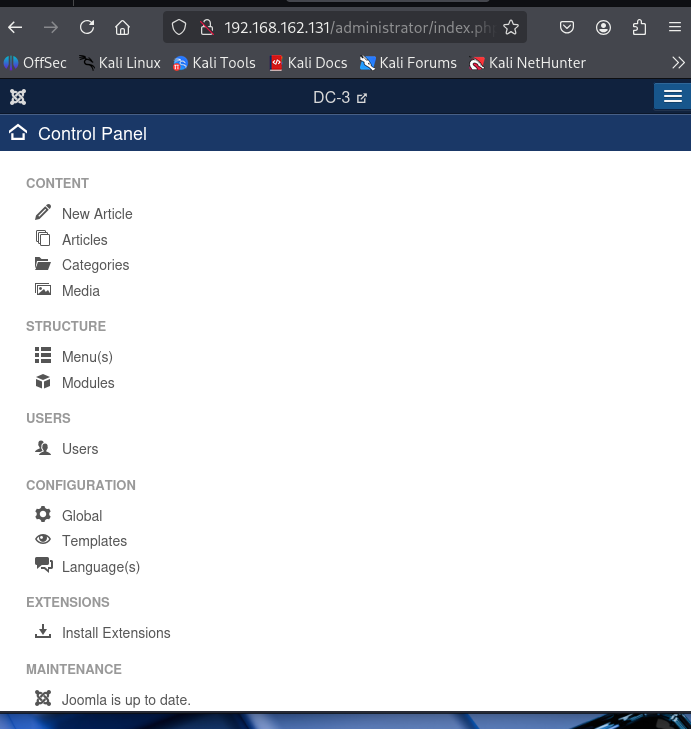Open the Categories manager

click(x=95, y=265)
